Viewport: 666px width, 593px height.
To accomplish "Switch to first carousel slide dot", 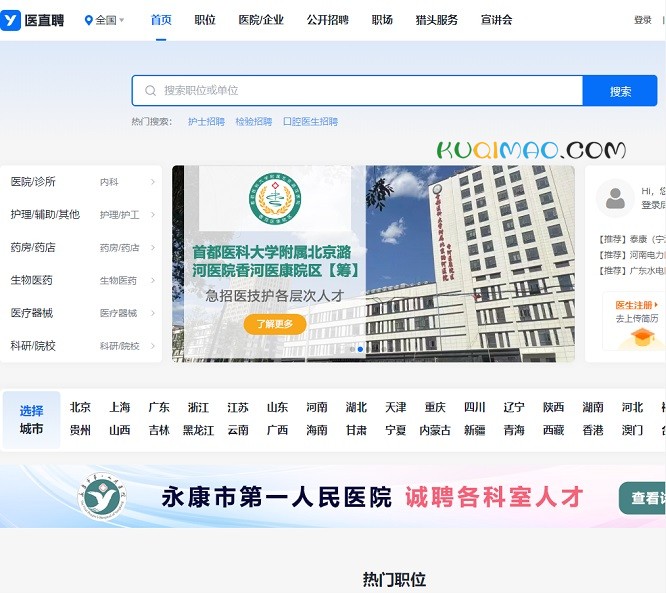I will 352,349.
